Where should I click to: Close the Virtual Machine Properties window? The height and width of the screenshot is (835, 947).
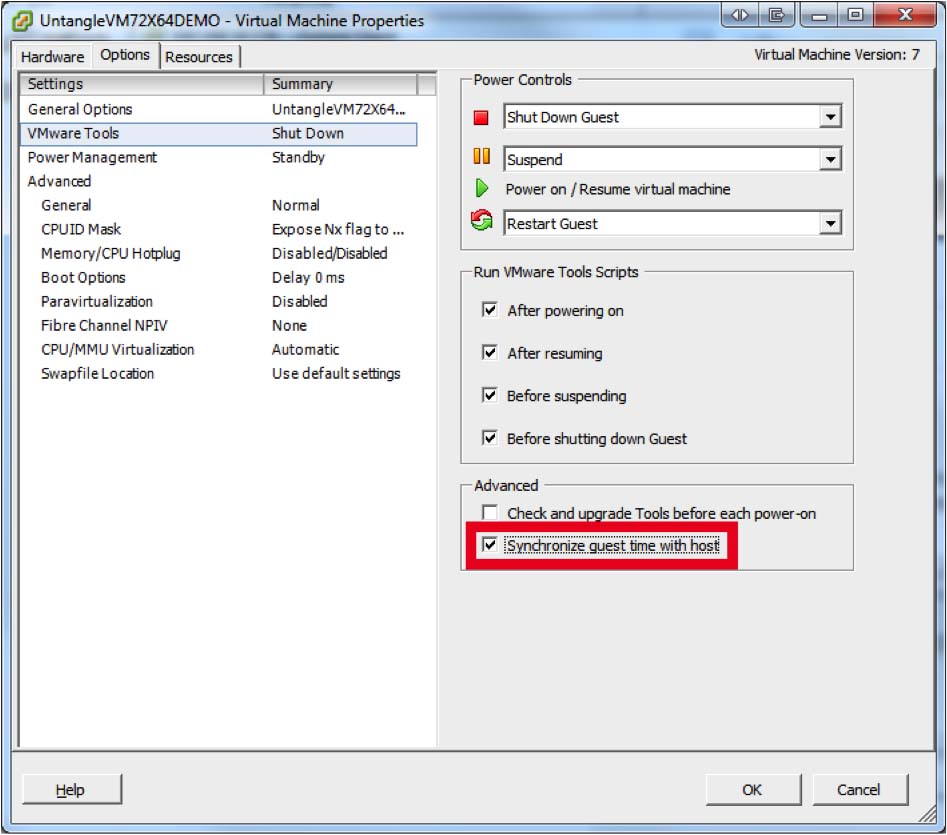(x=905, y=14)
